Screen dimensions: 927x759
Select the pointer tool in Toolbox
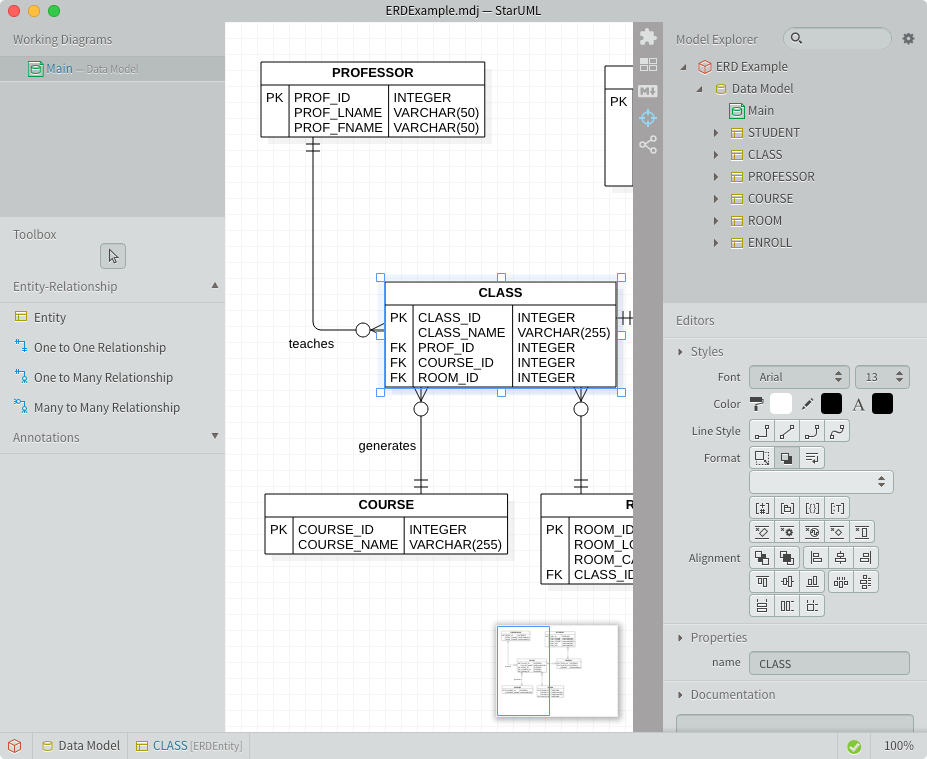point(113,257)
